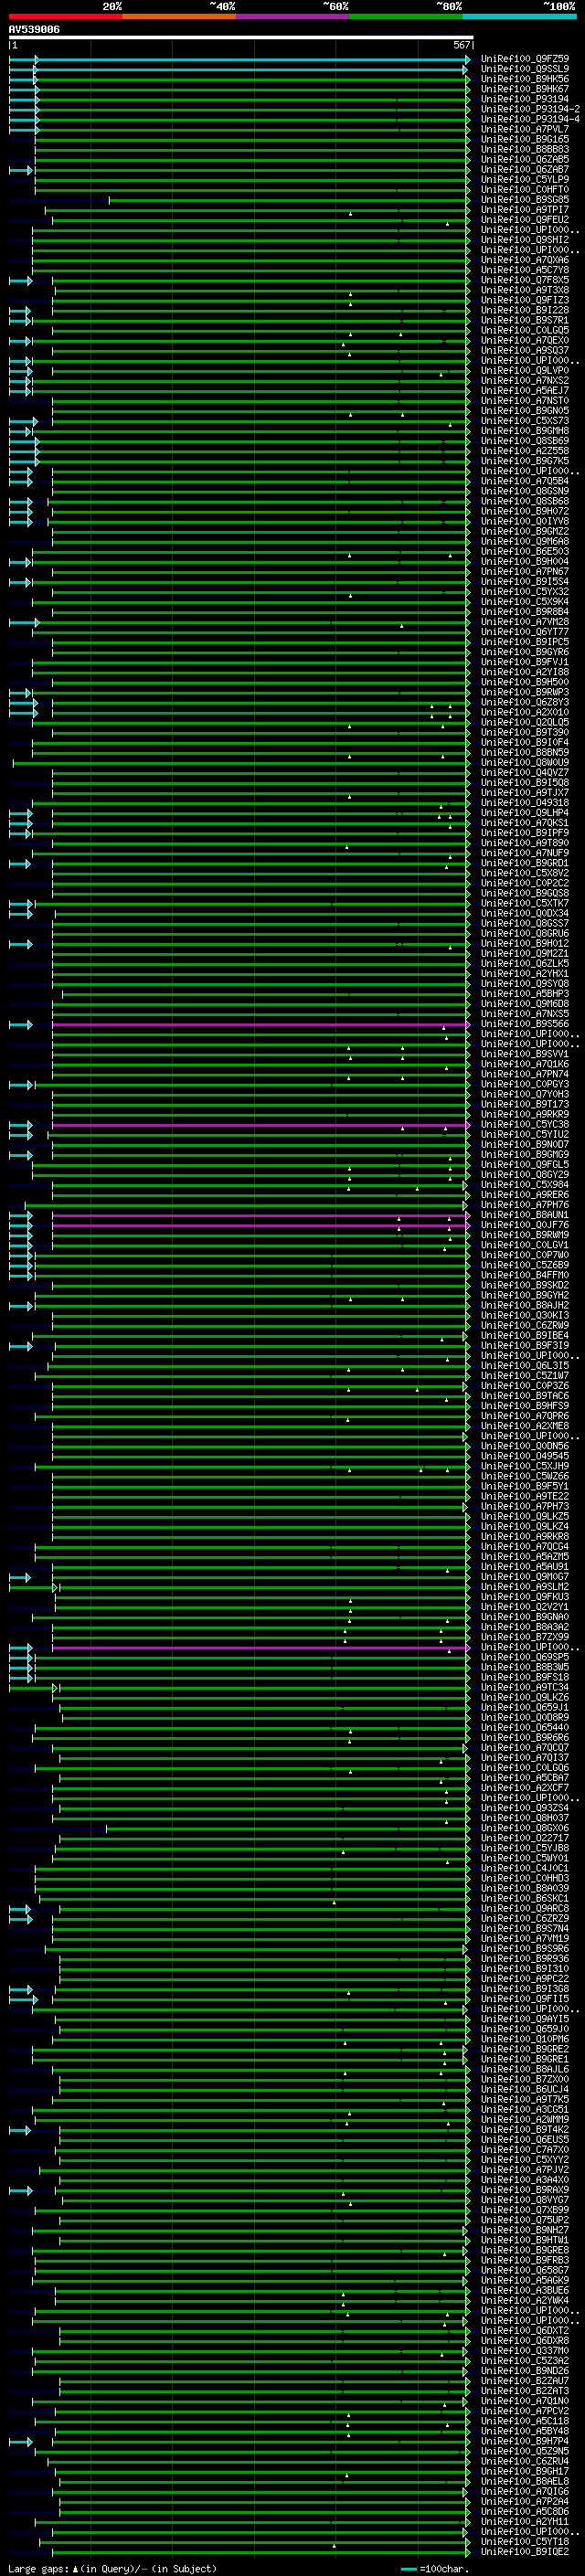Select label UniRef100_B9GMG9
Image resolution: width=585 pixels, height=2576 pixels.
(525, 1155)
